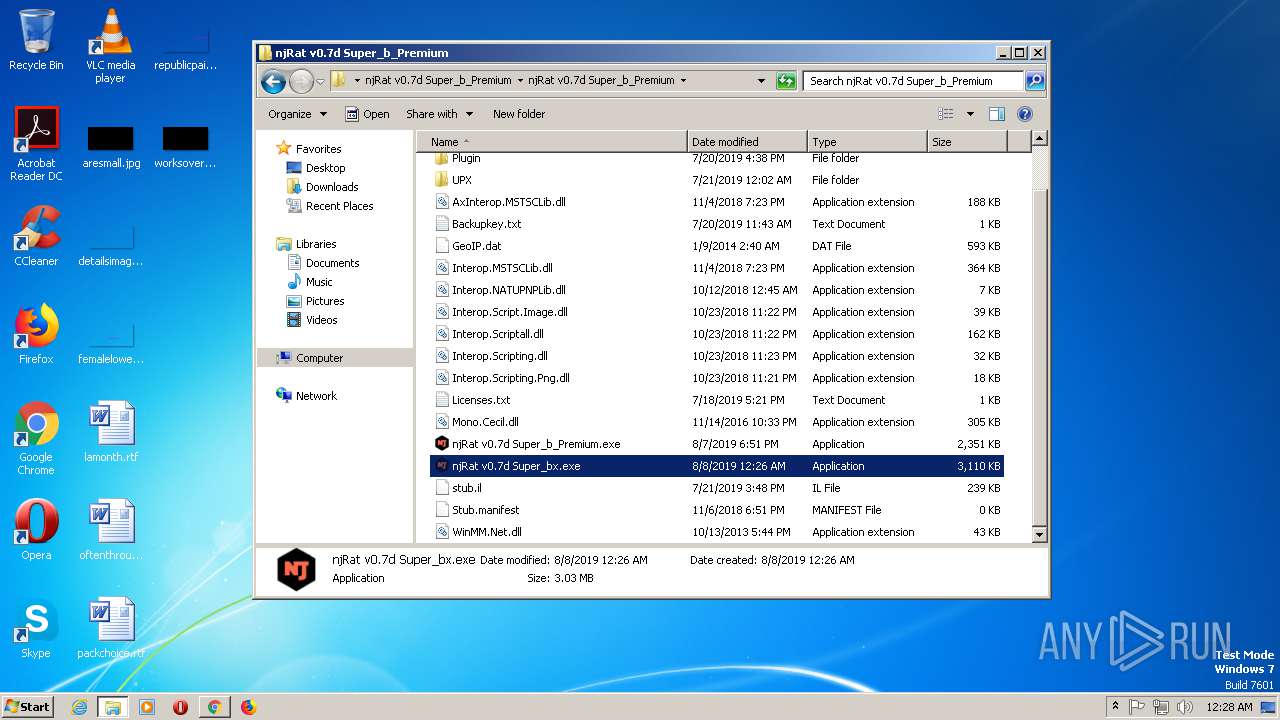Select VLC media player desktop icon
The height and width of the screenshot is (720, 1280).
pos(110,45)
